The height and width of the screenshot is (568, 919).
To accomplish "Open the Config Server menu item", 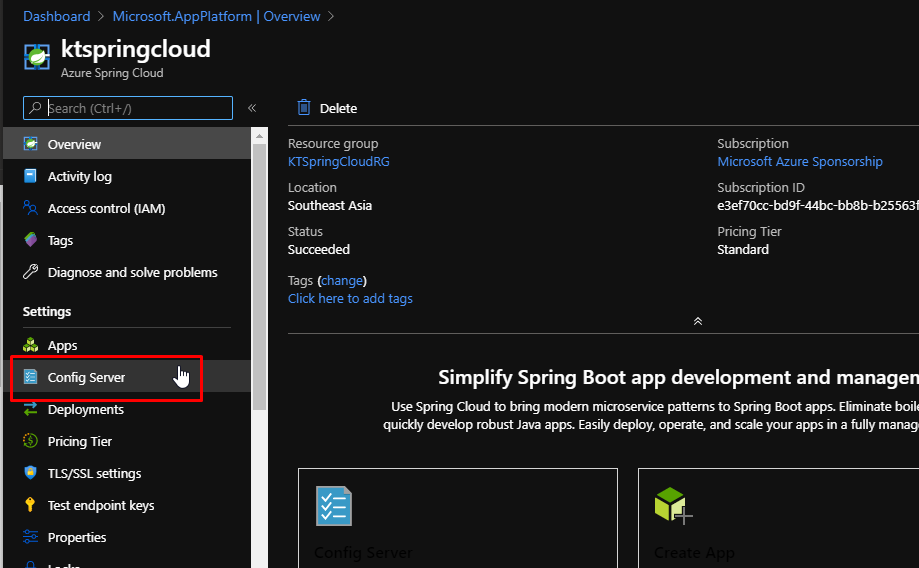I will 86,378.
